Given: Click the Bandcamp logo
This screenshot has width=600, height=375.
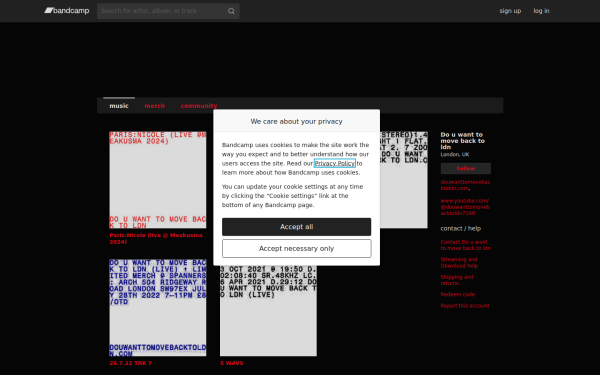Looking at the screenshot, I should pyautogui.click(x=67, y=11).
